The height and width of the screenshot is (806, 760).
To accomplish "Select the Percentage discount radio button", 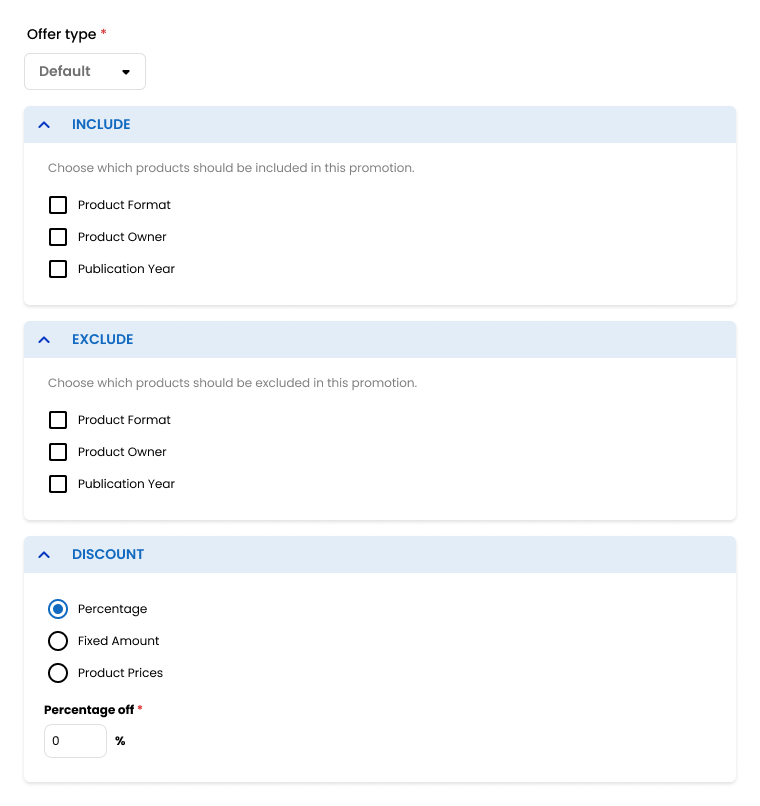I will point(58,609).
